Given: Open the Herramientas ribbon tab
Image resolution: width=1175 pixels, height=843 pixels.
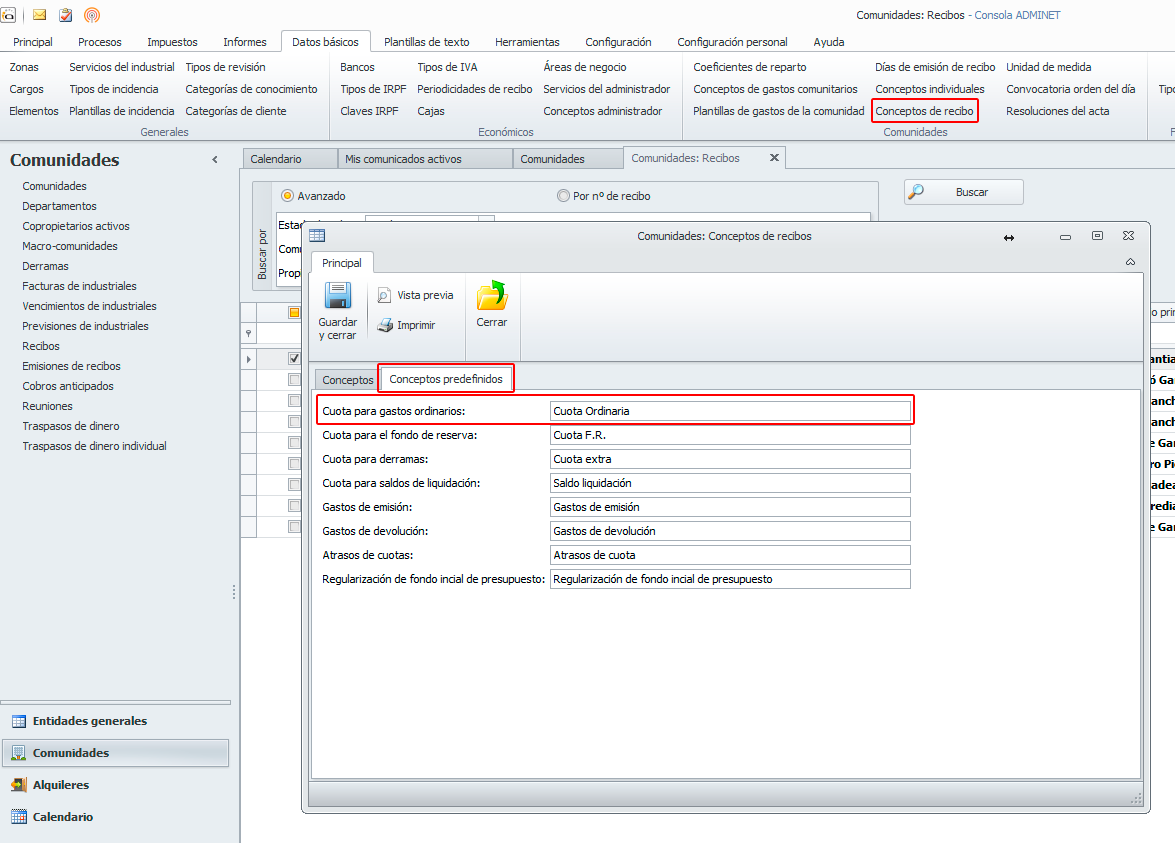Looking at the screenshot, I should [x=527, y=42].
